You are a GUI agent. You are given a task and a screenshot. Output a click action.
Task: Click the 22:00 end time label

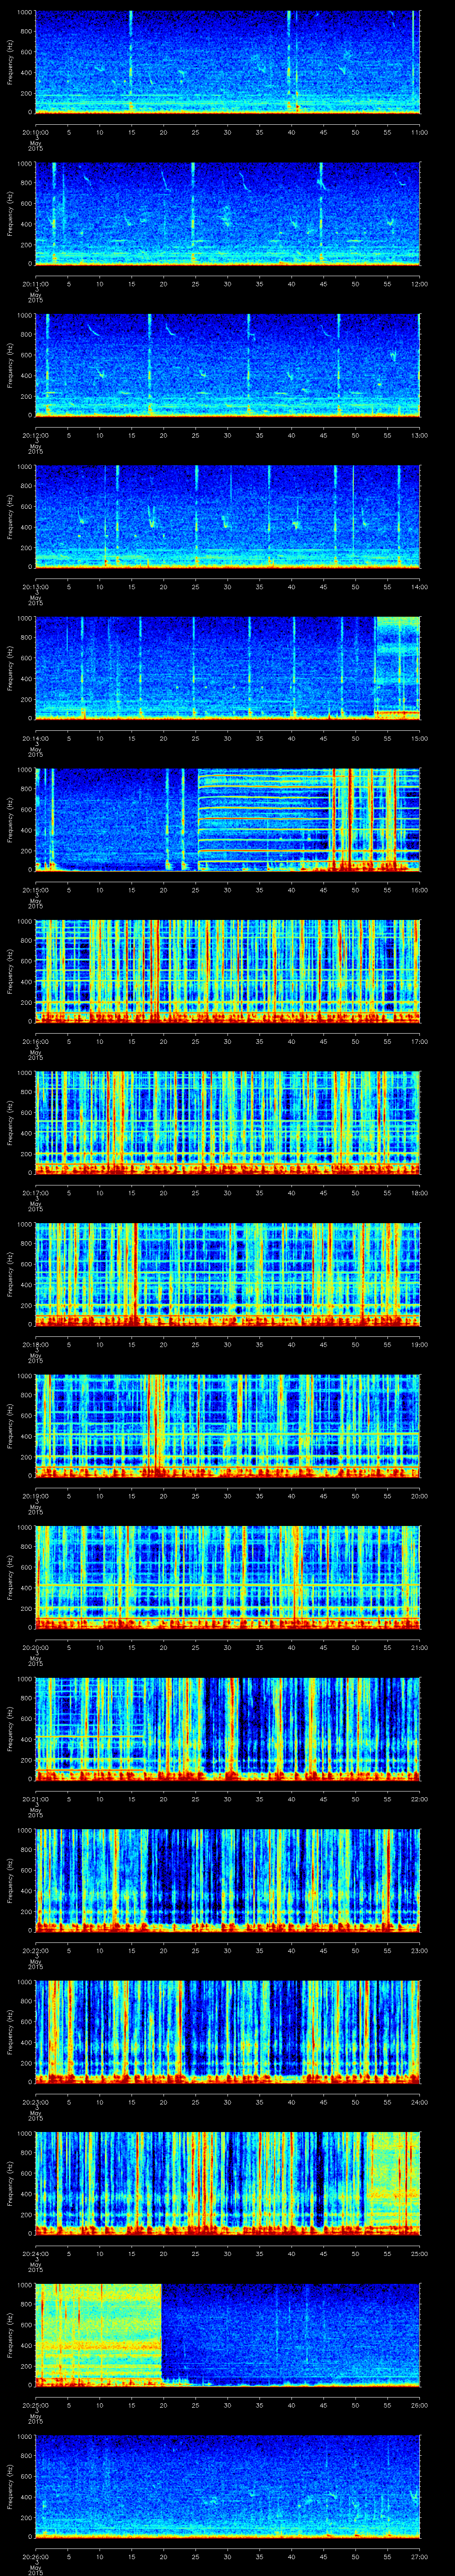click(x=419, y=1798)
